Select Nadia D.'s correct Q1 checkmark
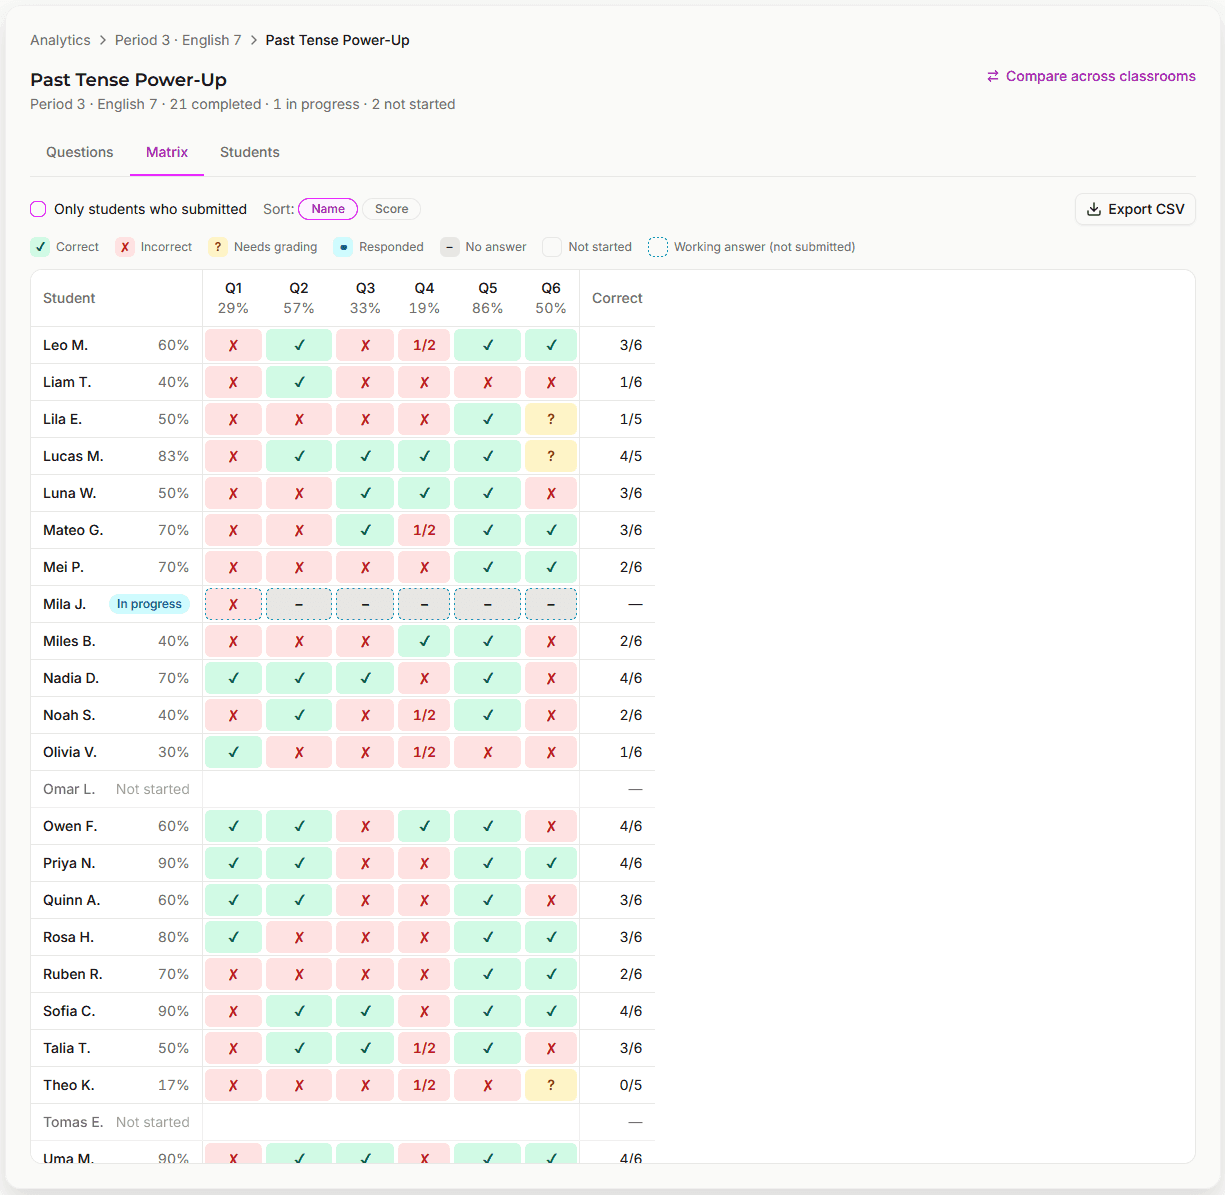 233,678
